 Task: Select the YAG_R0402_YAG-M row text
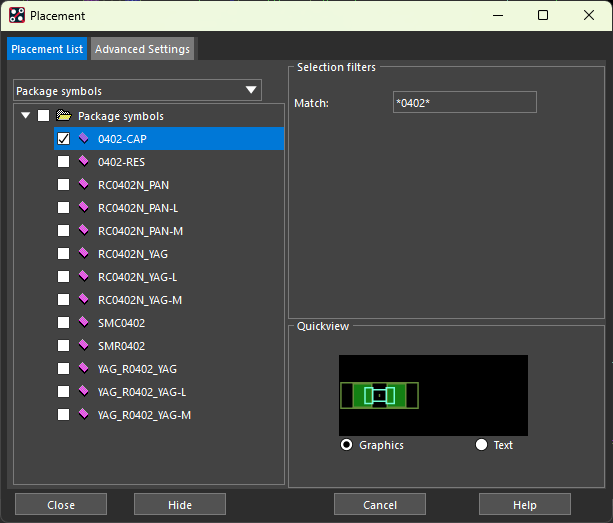tap(144, 415)
